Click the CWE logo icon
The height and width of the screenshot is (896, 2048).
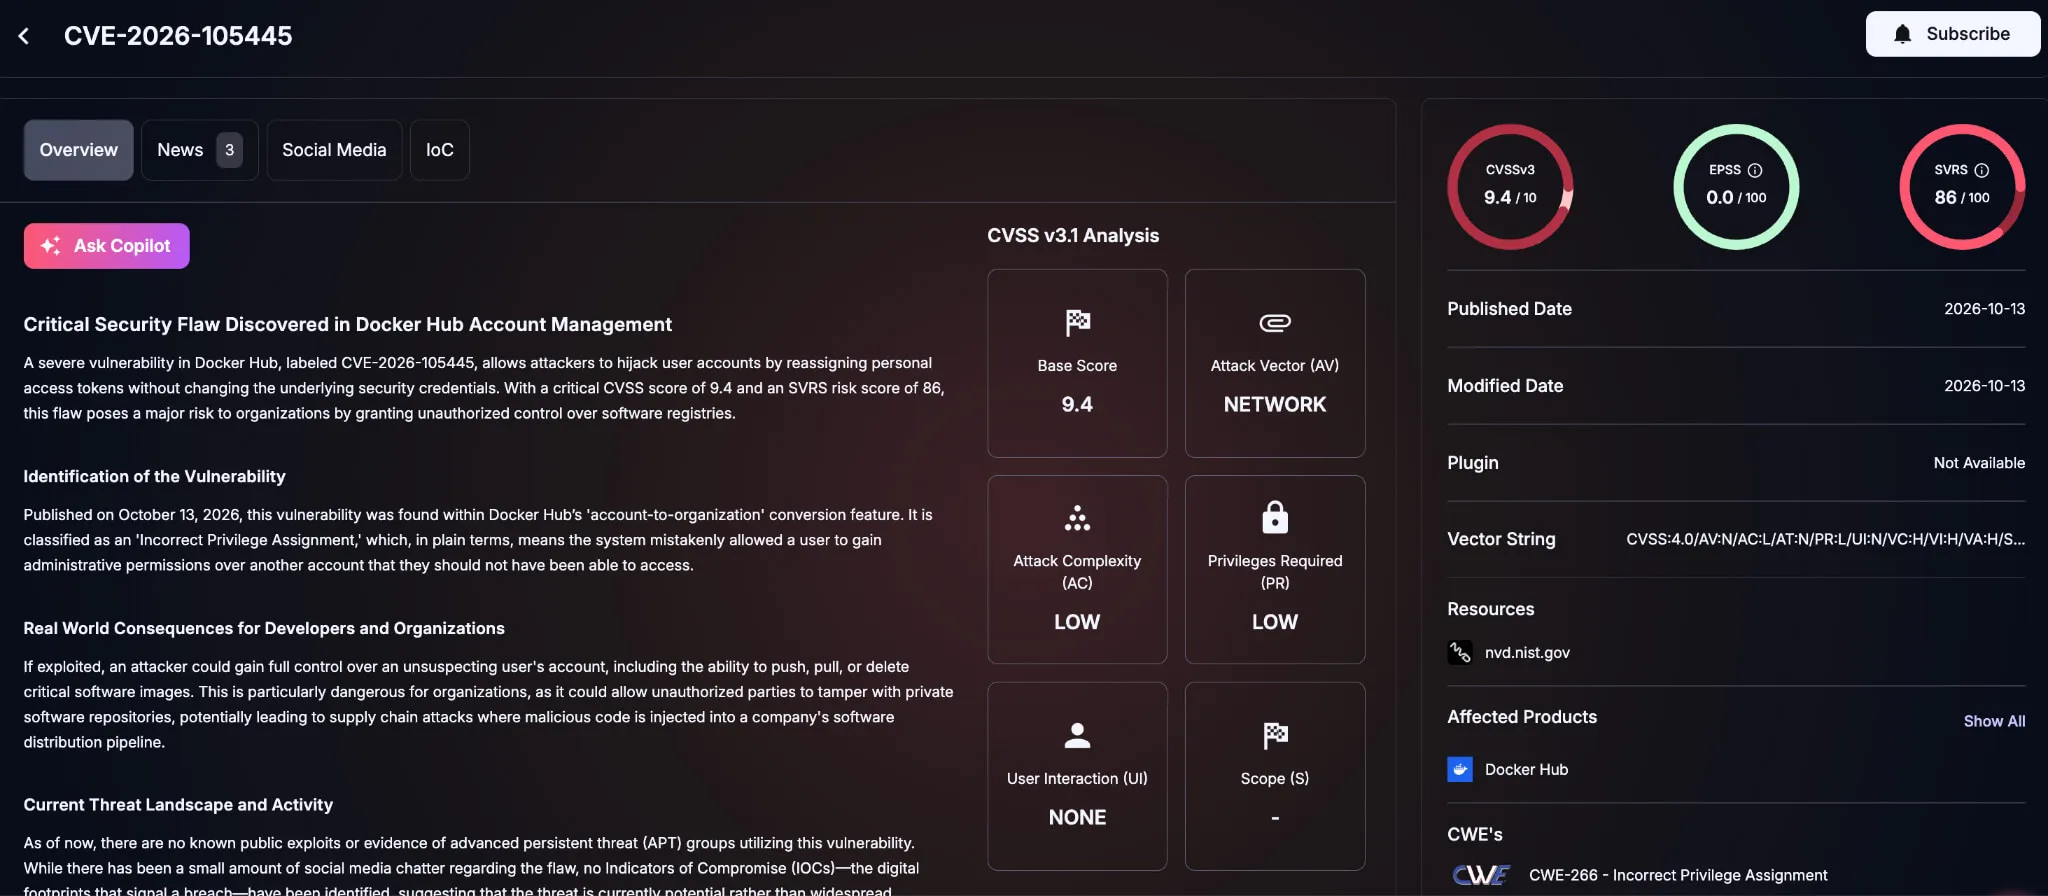coord(1482,875)
